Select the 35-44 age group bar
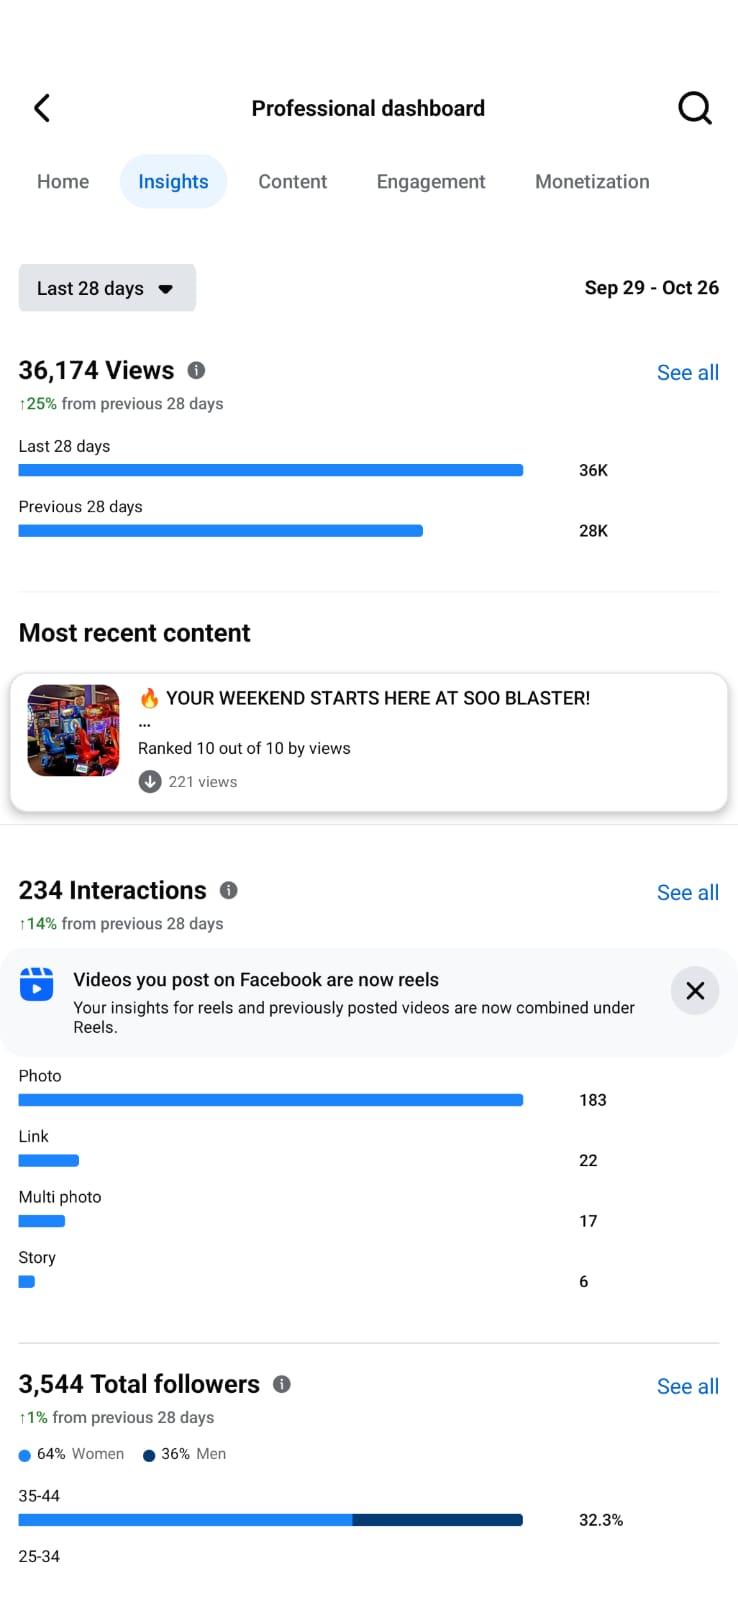This screenshot has height=1600, width=738. coord(271,1520)
